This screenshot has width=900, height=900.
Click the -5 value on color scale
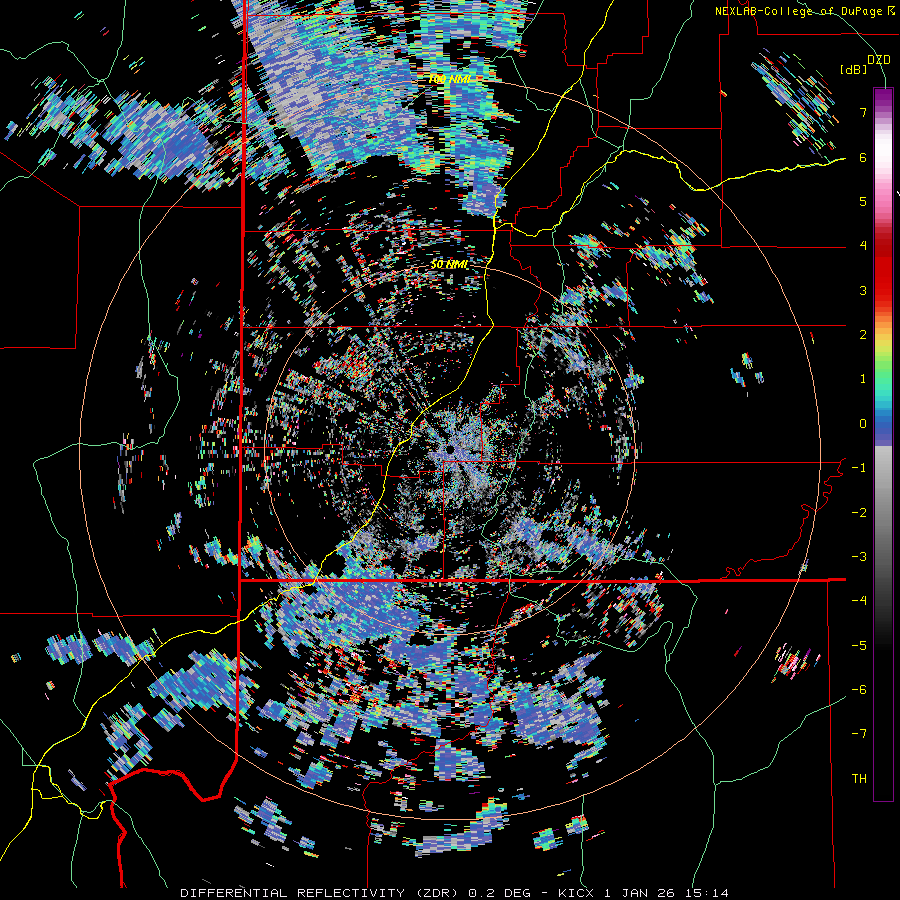coord(859,646)
